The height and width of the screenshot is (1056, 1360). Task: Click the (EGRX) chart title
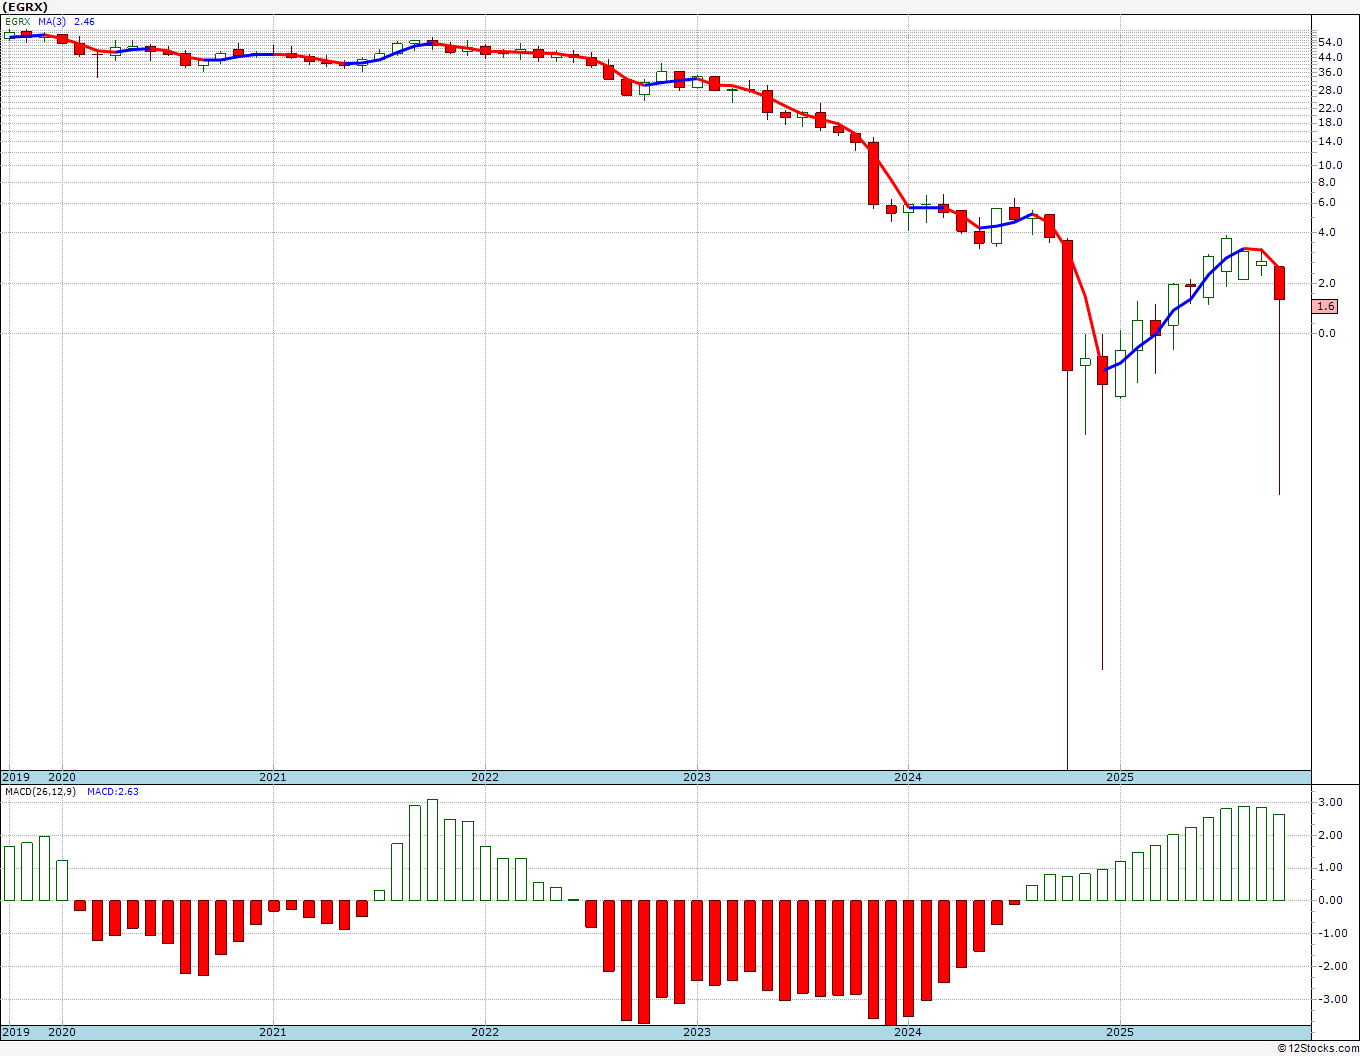pos(24,7)
